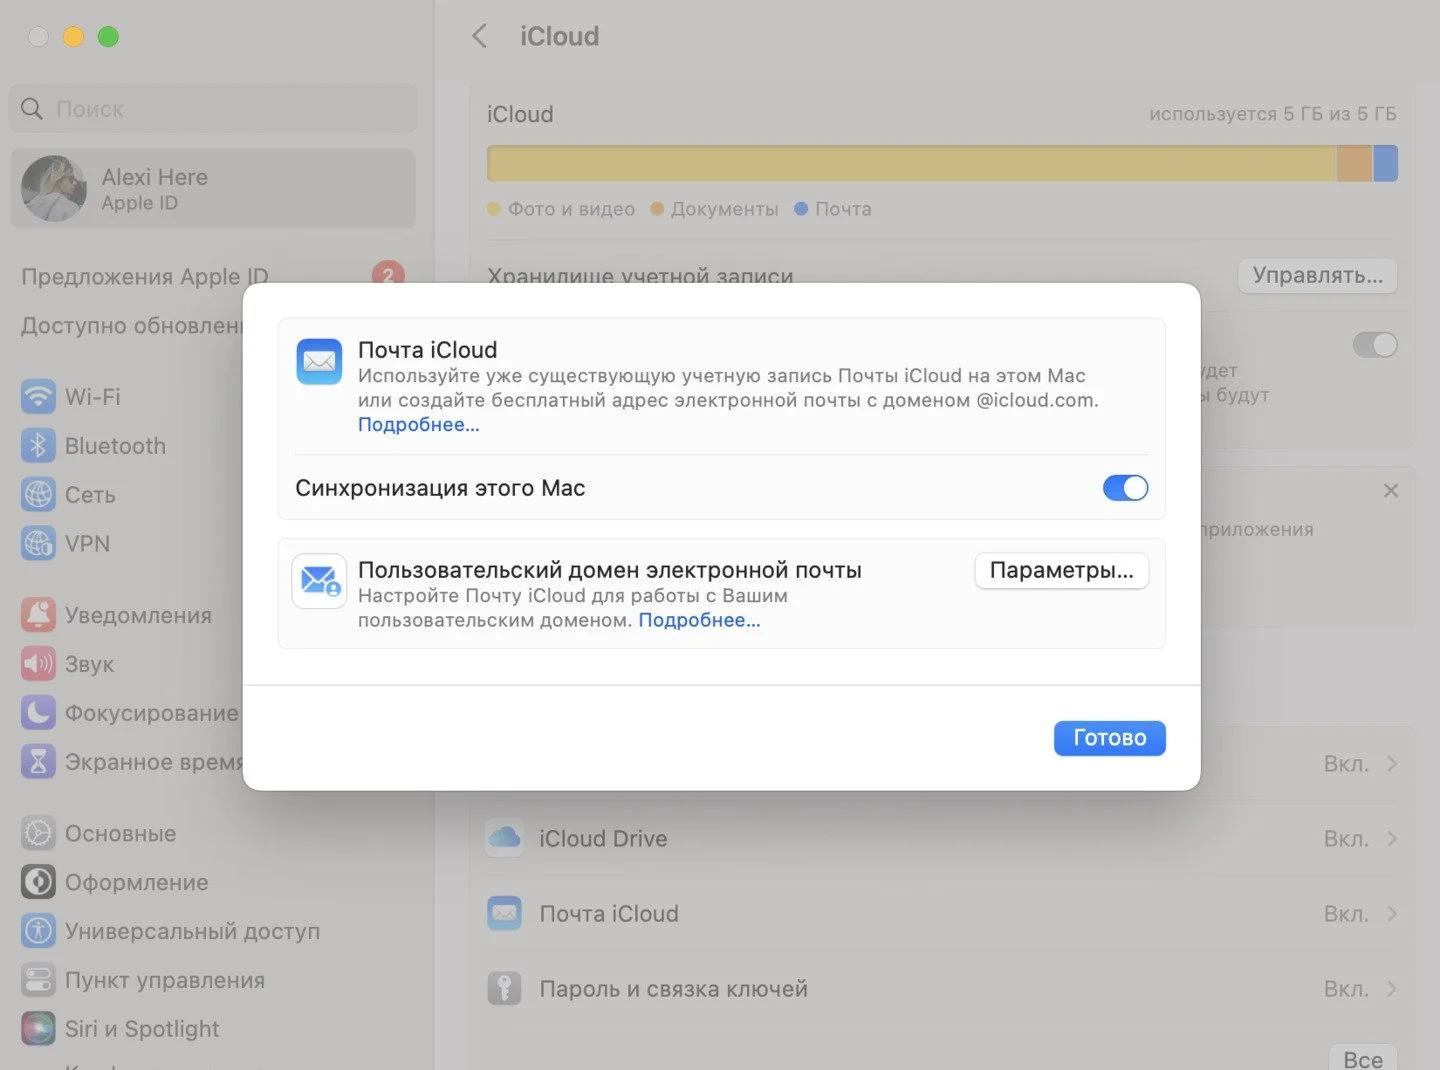Click the Документы legend label
This screenshot has height=1070, width=1440.
tap(724, 209)
